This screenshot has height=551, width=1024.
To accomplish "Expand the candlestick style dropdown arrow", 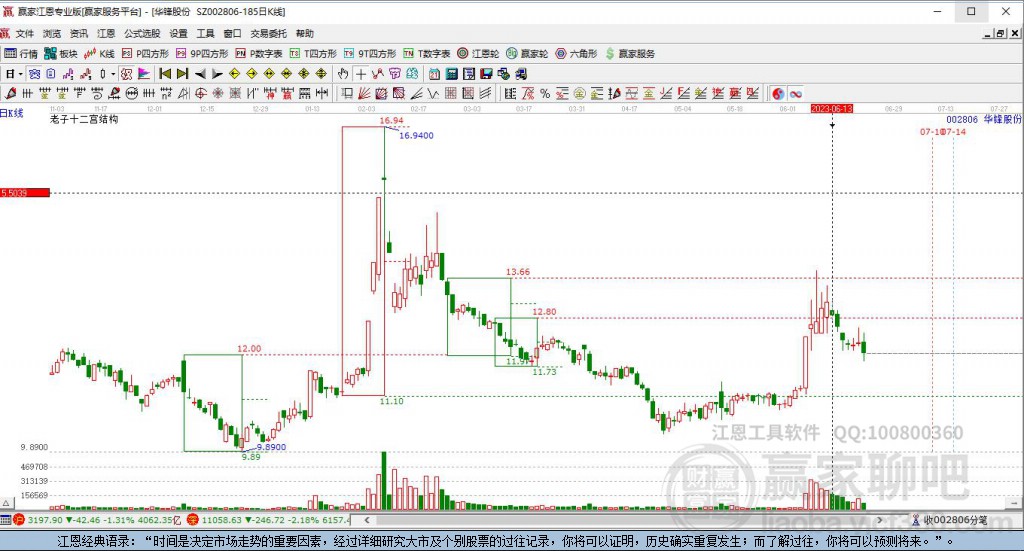I will coord(113,74).
